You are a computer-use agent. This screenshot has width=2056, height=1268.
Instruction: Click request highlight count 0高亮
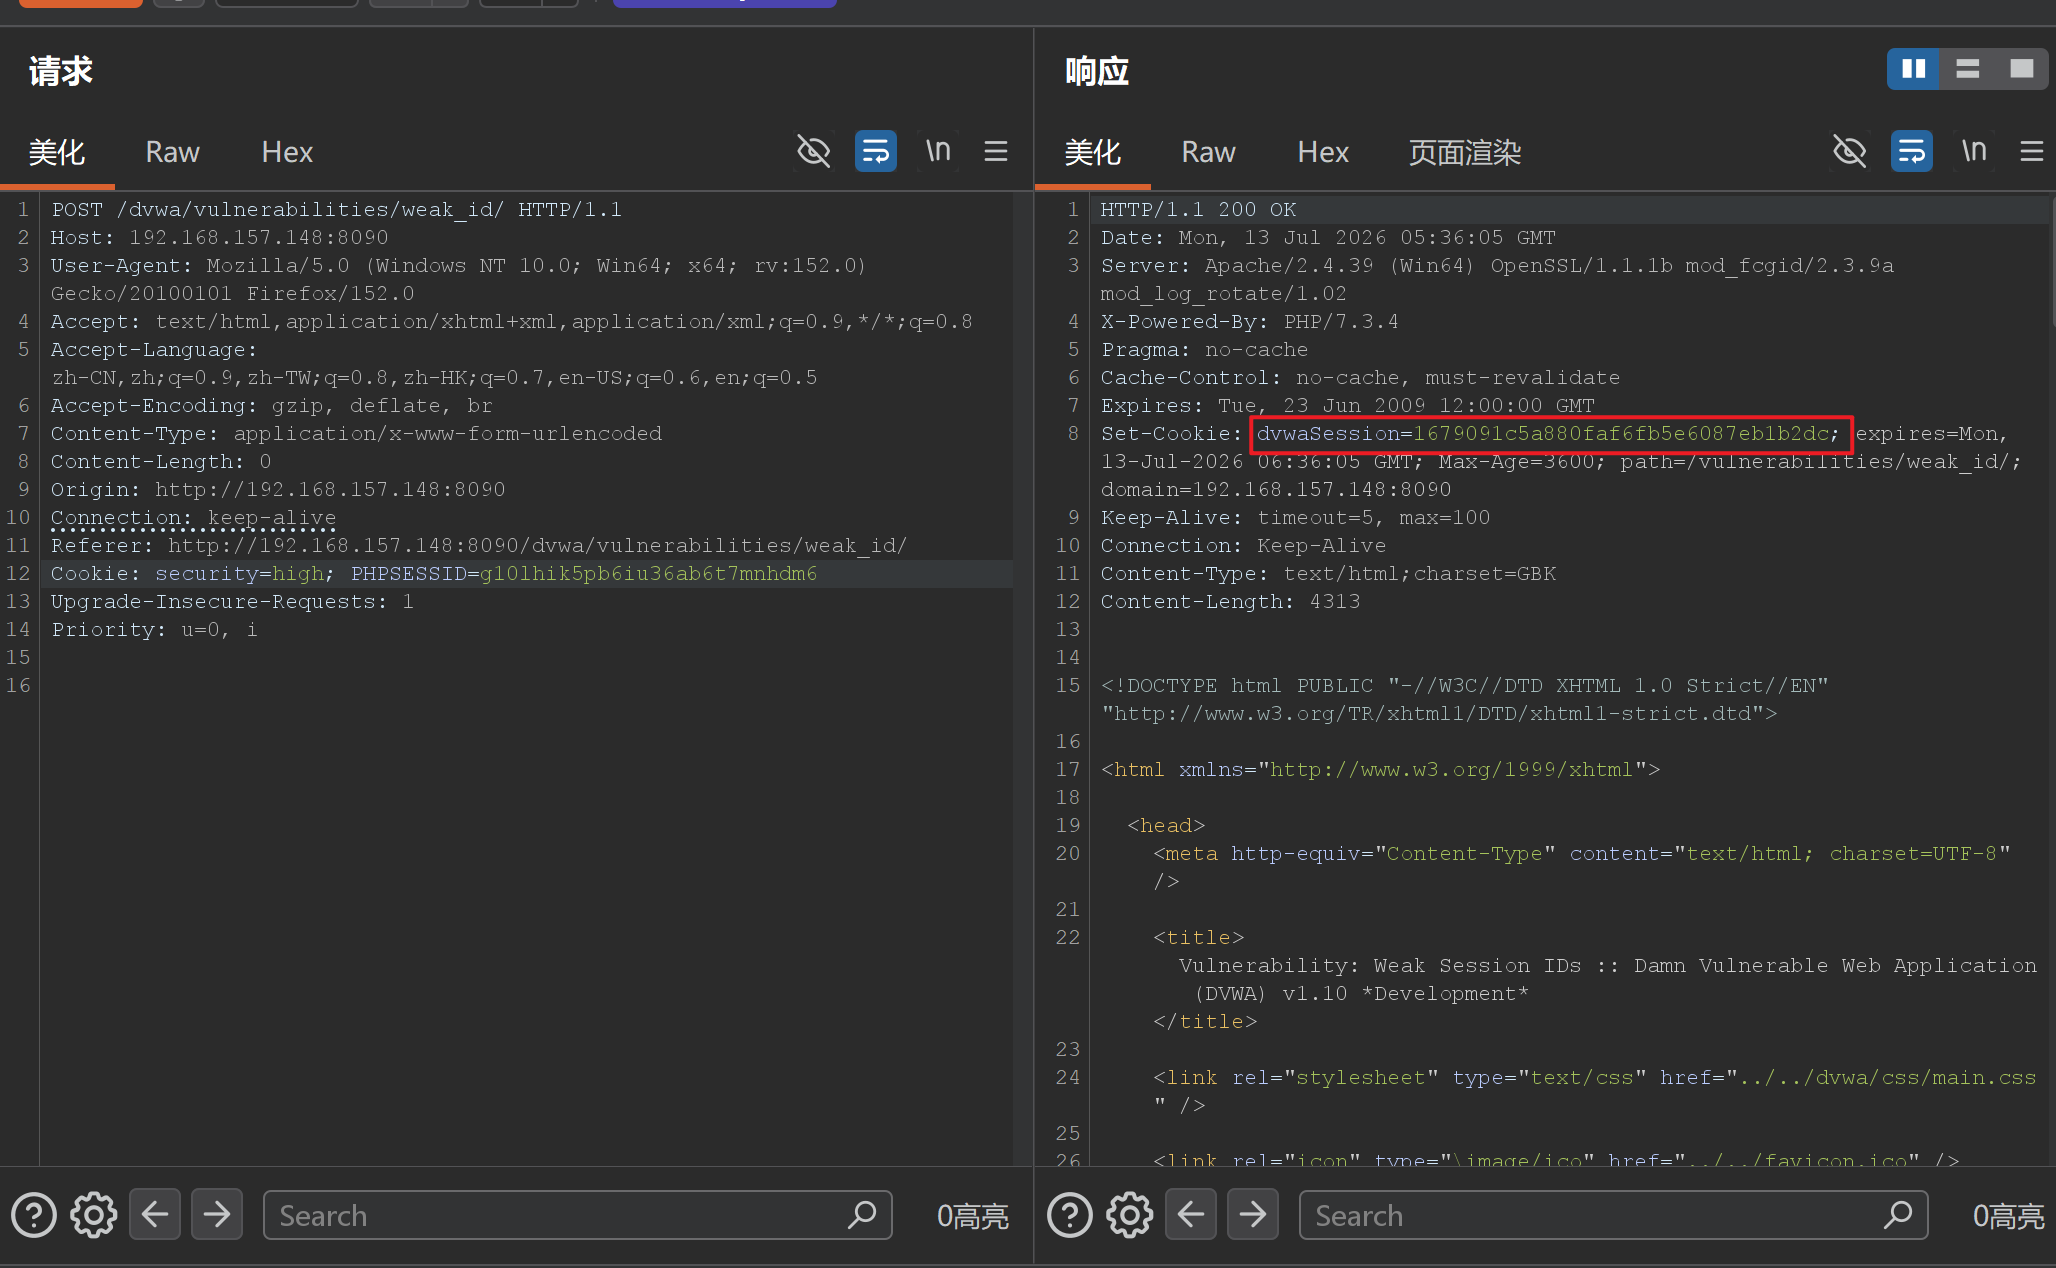(x=972, y=1216)
